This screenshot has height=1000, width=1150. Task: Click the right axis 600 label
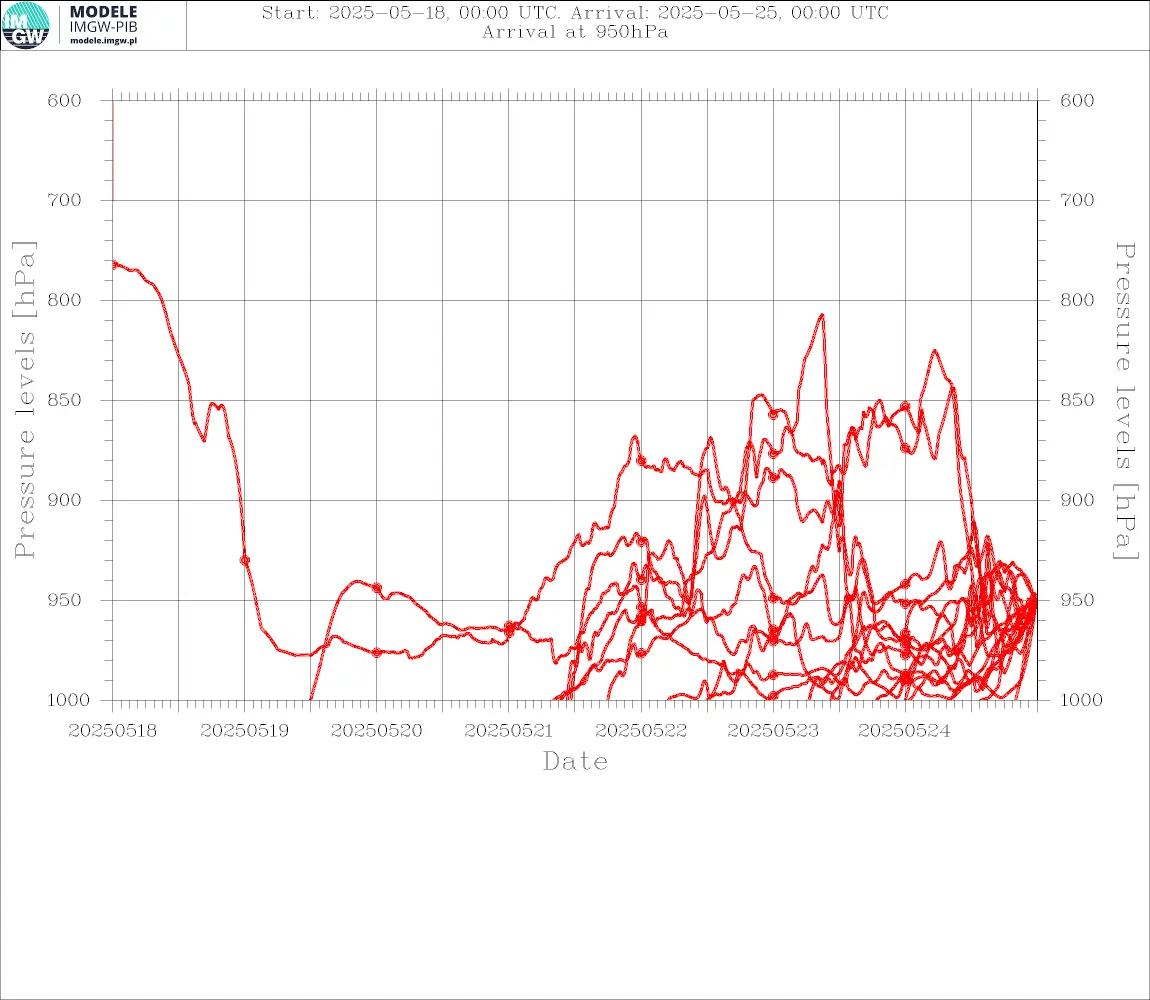[1077, 101]
